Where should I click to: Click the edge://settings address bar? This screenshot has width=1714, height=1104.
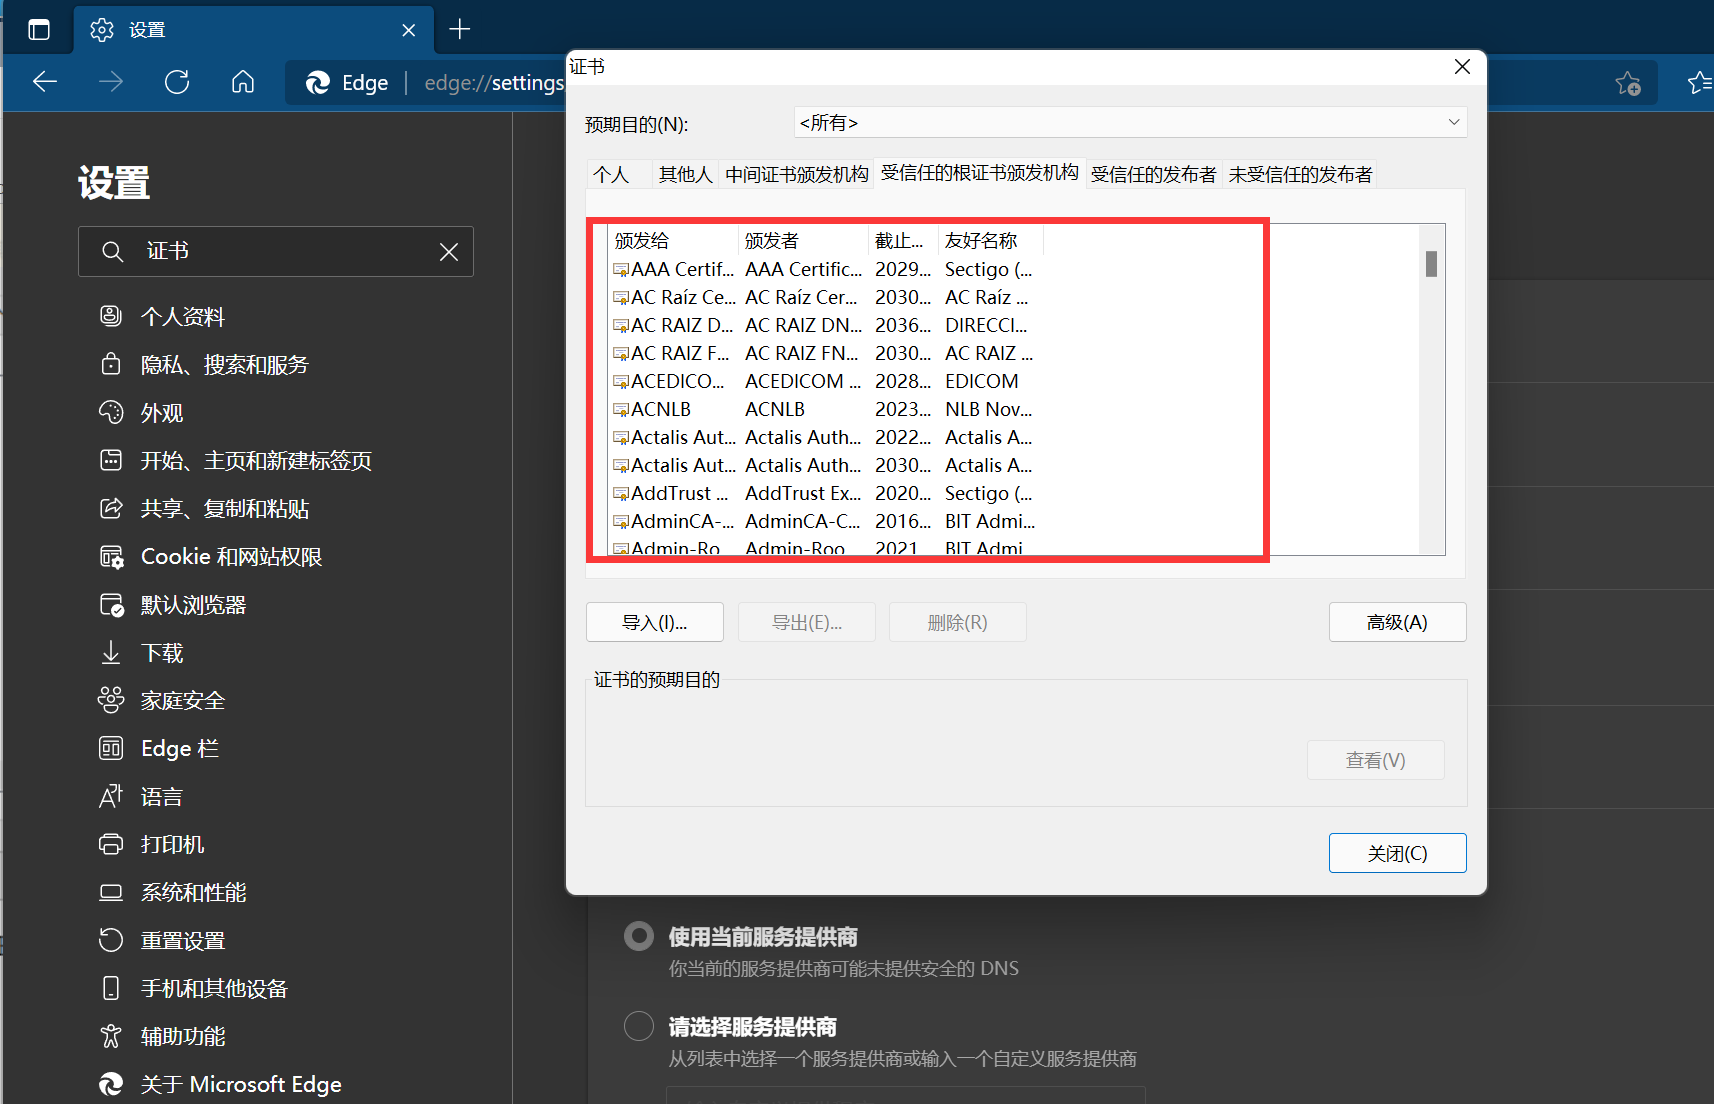click(x=493, y=83)
